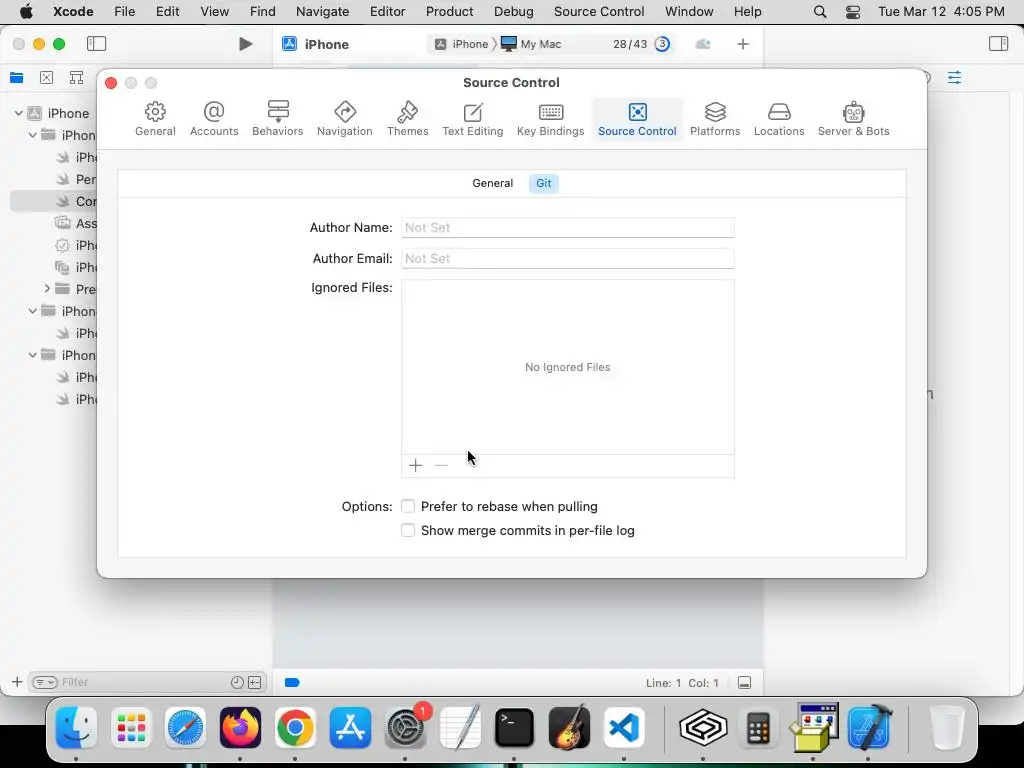Open the navigator filter options menu
Viewport: 1024px width, 768px height.
[45, 682]
